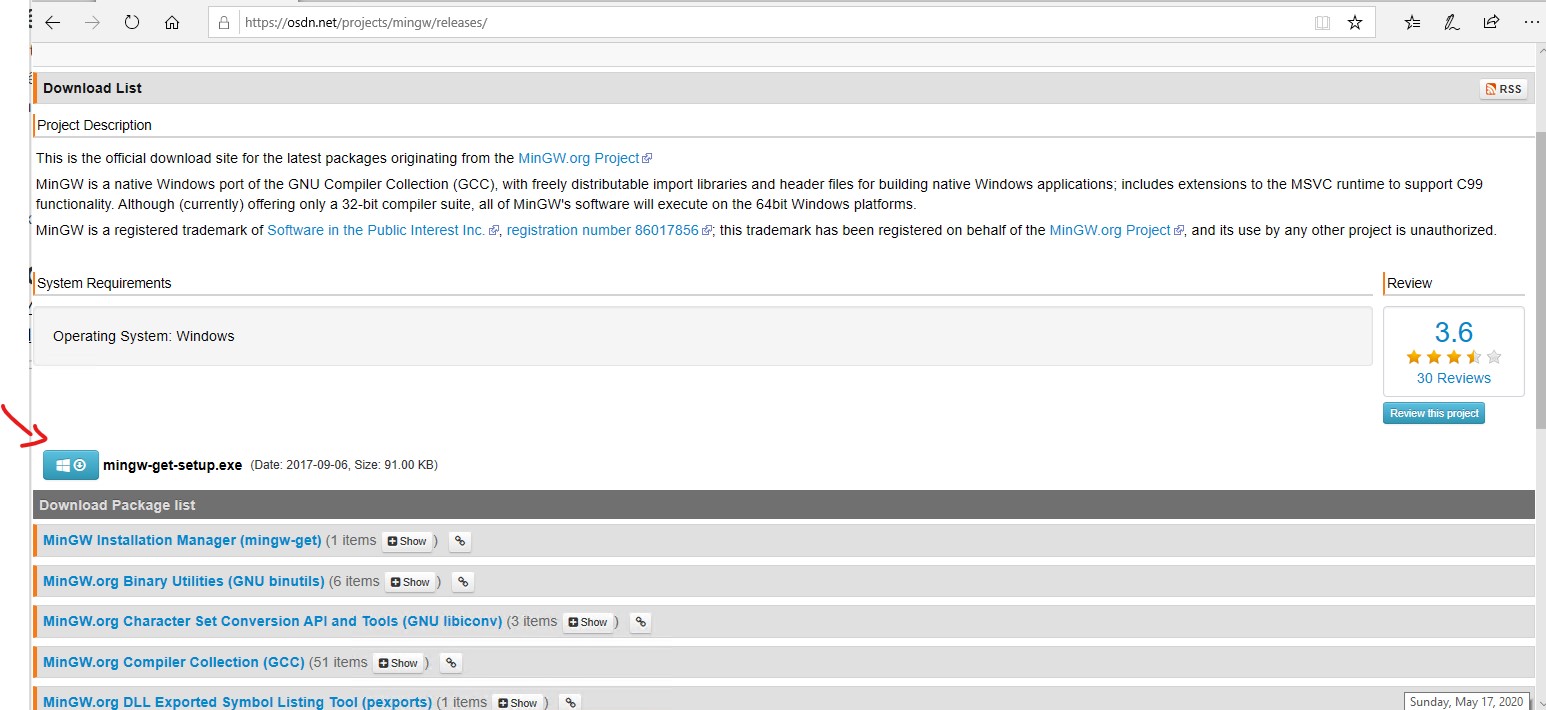Show items for GNU binutils
The image size is (1546, 710).
click(411, 582)
